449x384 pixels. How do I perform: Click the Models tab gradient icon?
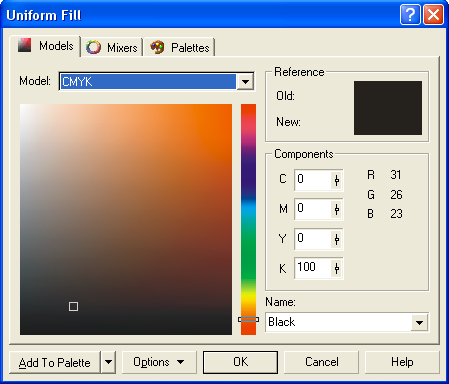[x=24, y=45]
